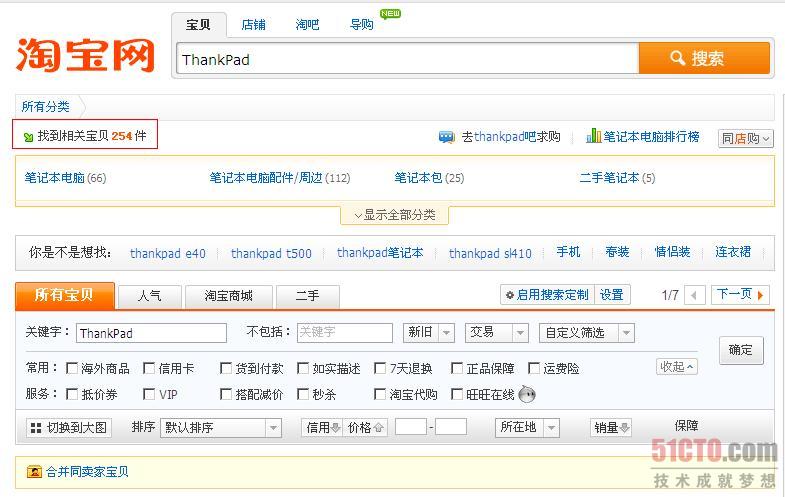Search suggestion thankpad sl410
The image size is (785, 497).
click(x=490, y=253)
